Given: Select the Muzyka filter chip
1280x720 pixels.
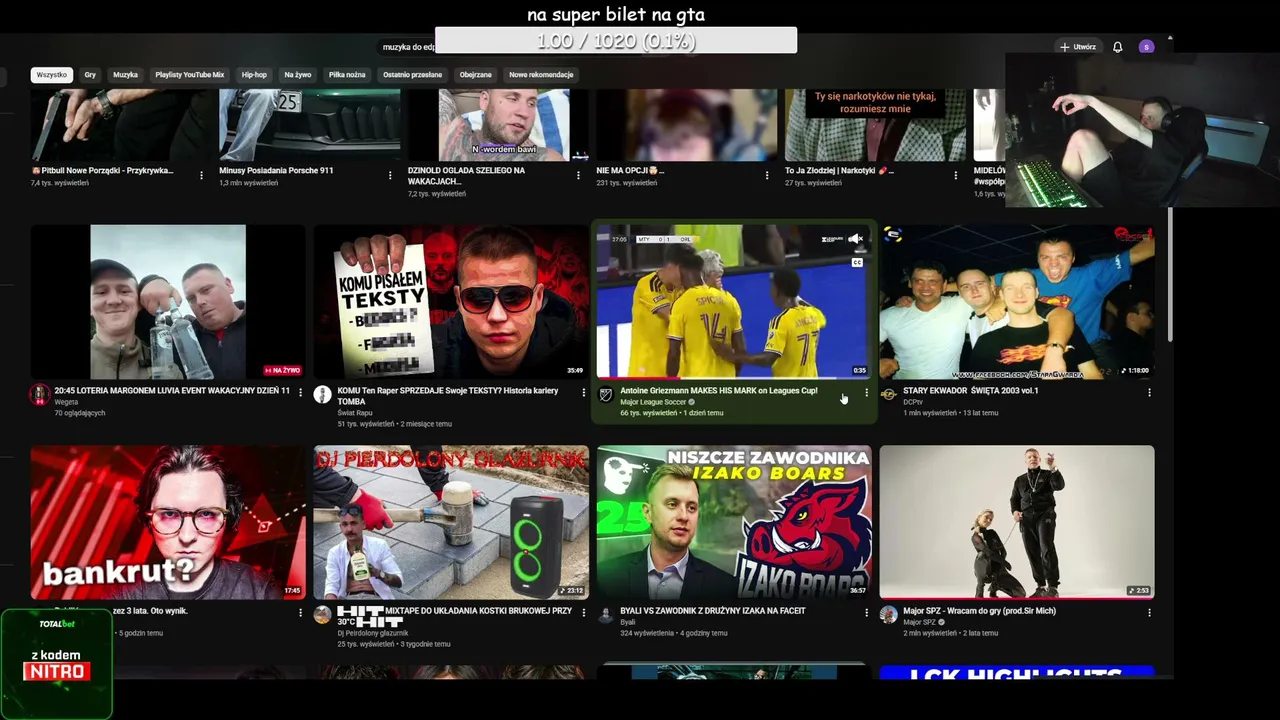Looking at the screenshot, I should (x=125, y=75).
